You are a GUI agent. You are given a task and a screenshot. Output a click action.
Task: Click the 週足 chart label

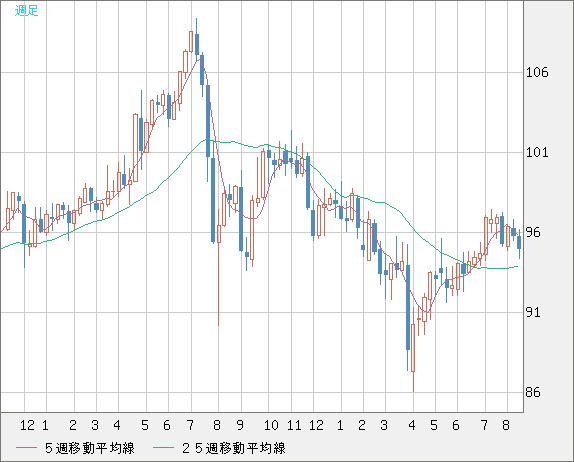tap(26, 10)
